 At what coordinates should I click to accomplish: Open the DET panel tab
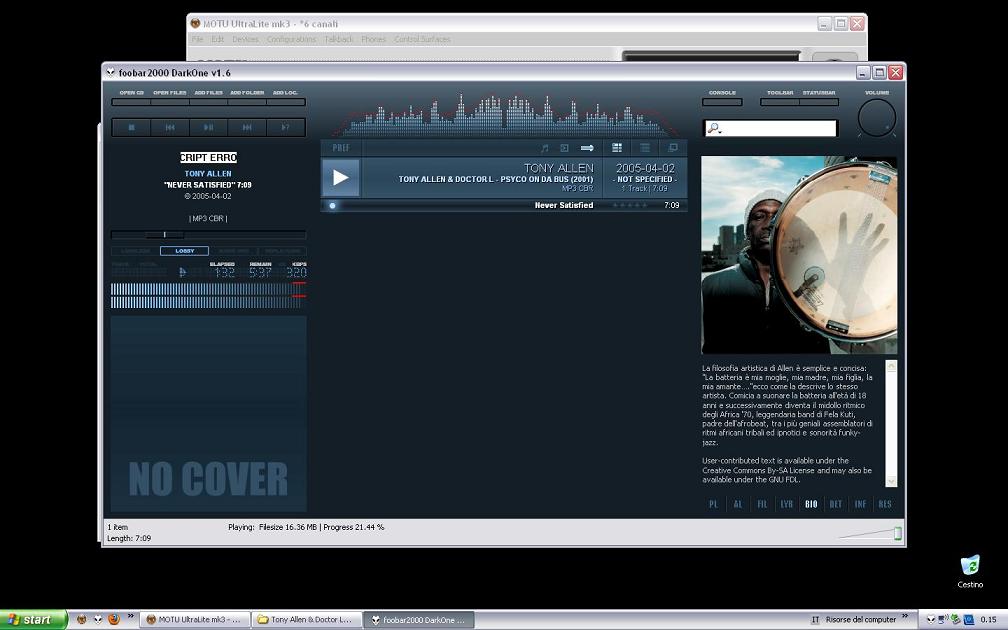click(x=836, y=504)
